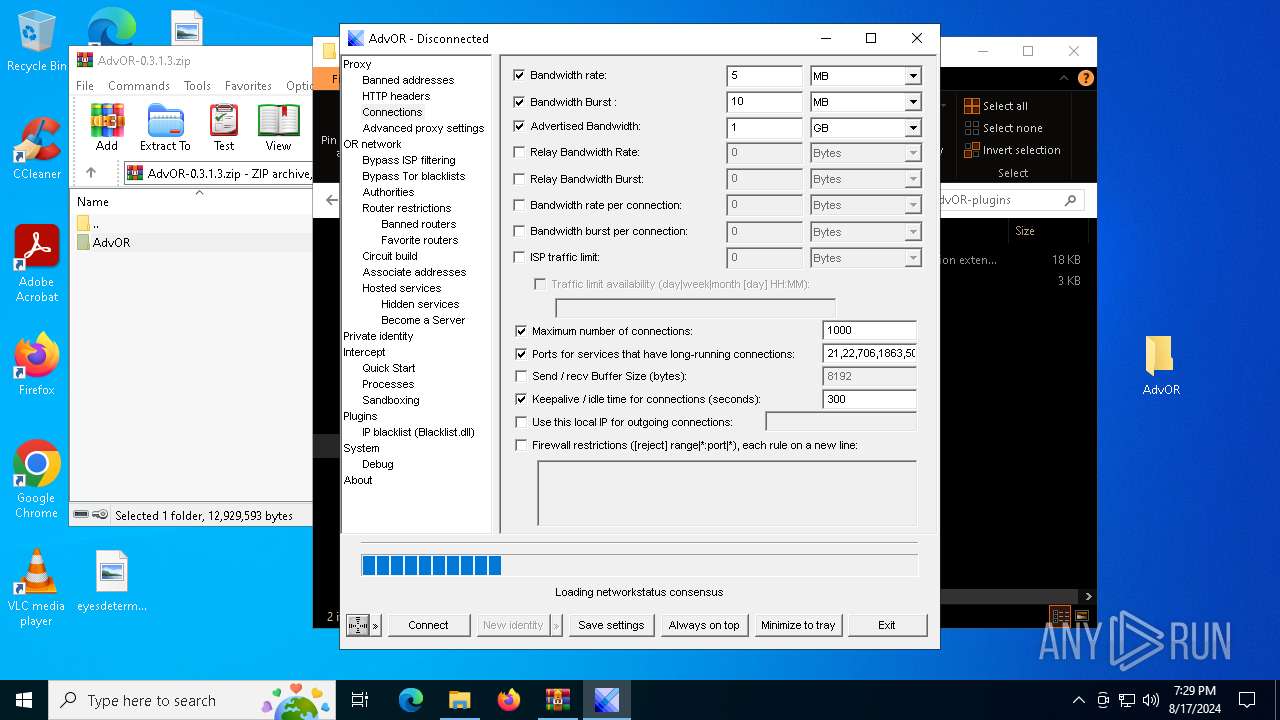Image resolution: width=1280 pixels, height=720 pixels.
Task: Open the Favorites menu in WinRAR
Action: [248, 86]
